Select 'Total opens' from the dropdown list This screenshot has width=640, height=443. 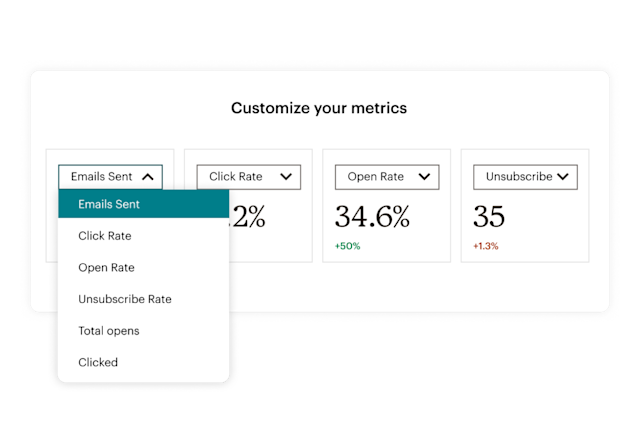pyautogui.click(x=109, y=331)
